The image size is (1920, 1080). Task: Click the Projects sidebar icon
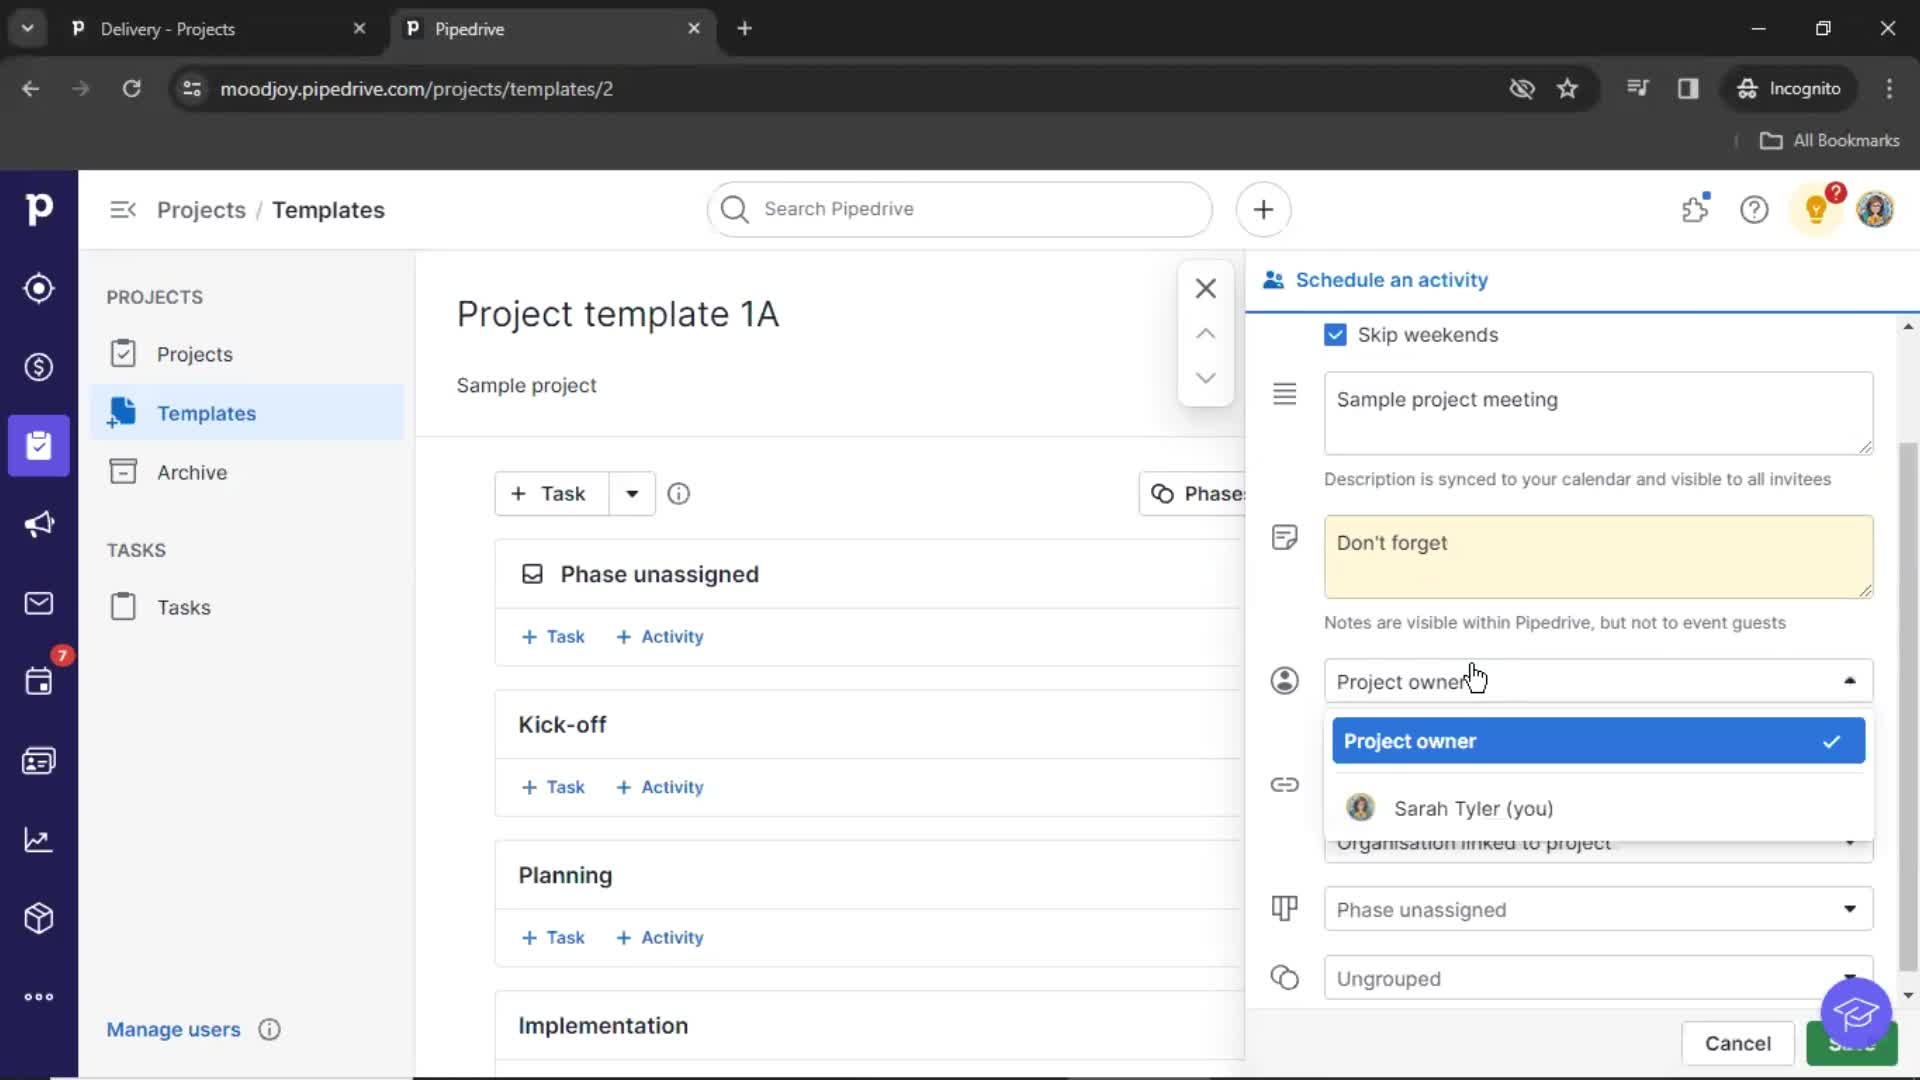click(38, 446)
